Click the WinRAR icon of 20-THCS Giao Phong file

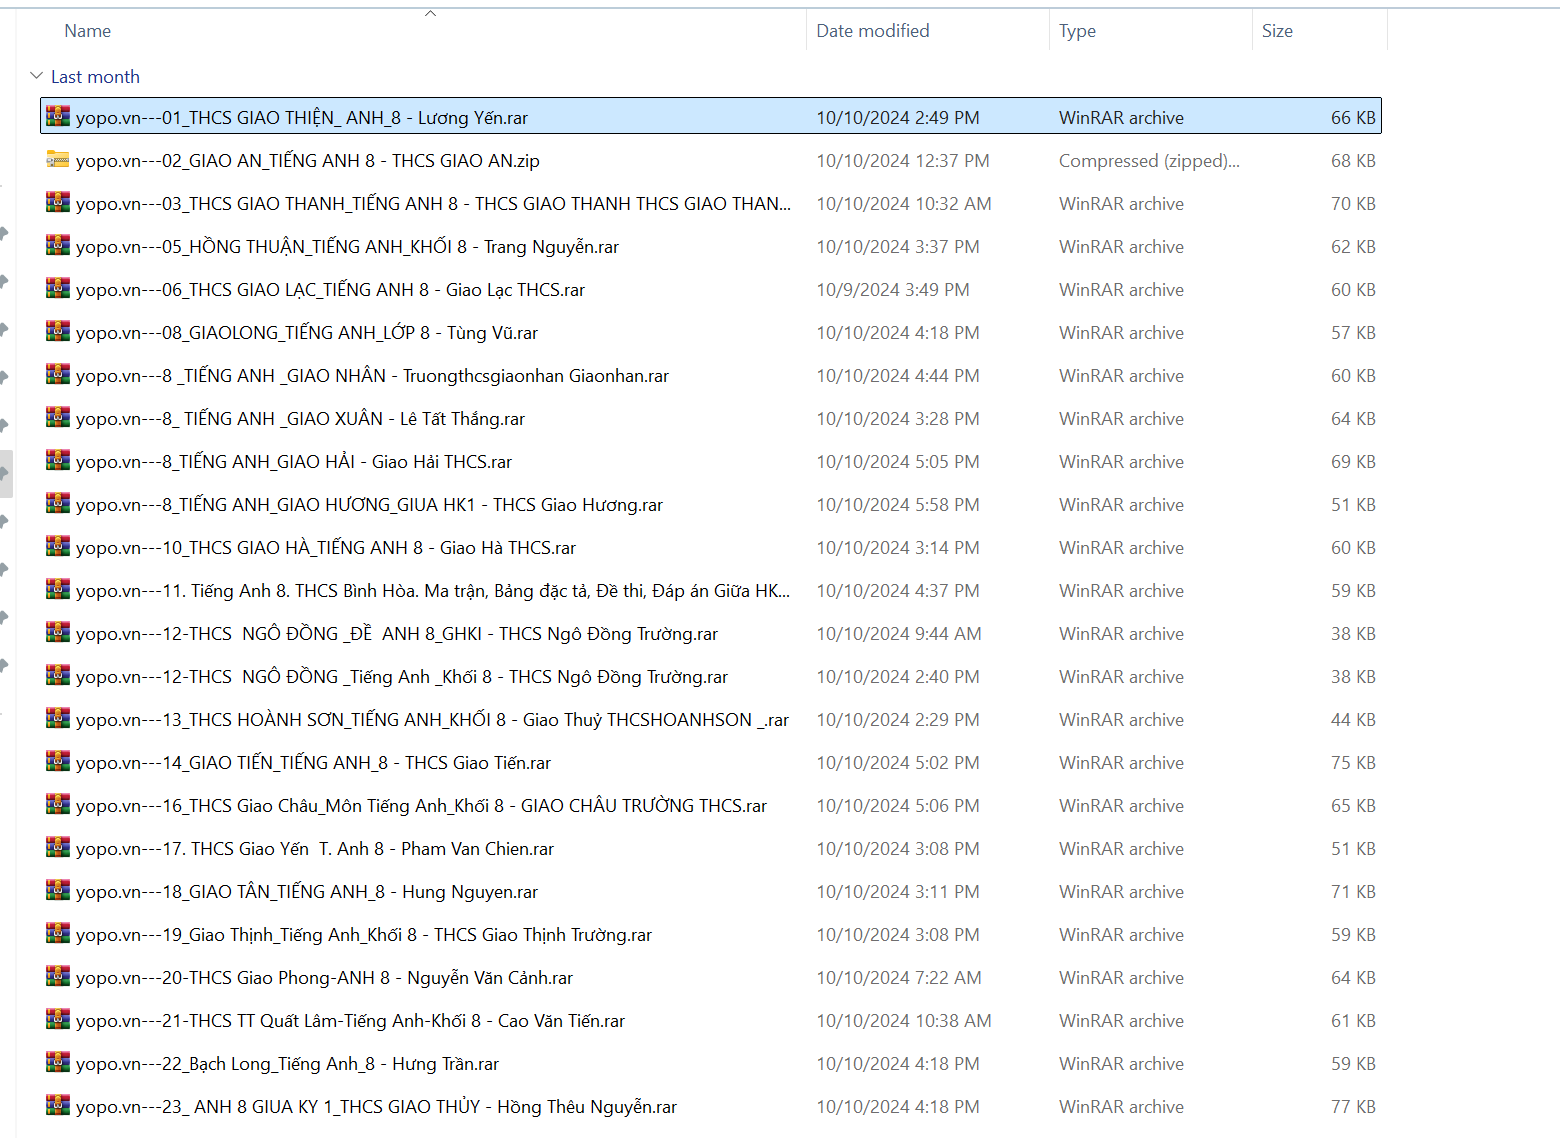pos(58,976)
